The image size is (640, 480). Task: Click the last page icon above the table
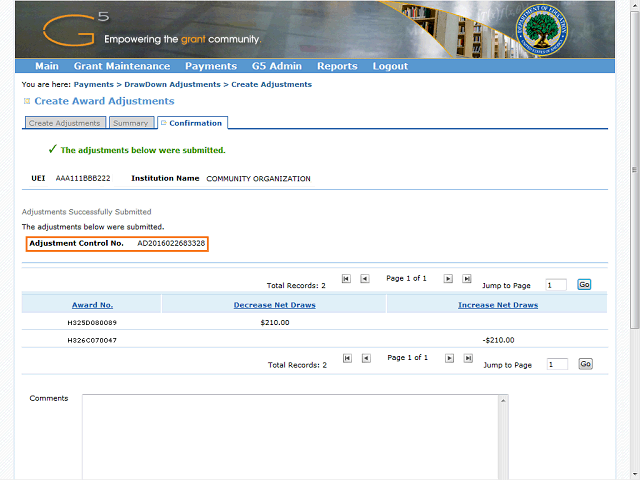click(467, 279)
